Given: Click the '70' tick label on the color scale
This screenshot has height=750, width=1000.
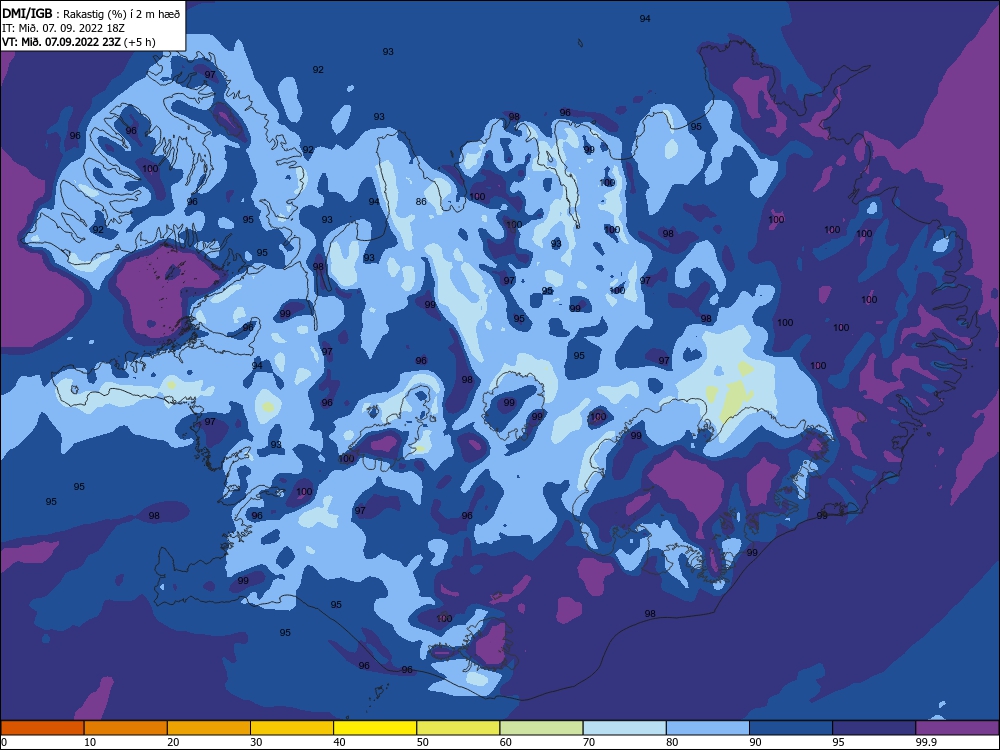Looking at the screenshot, I should pyautogui.click(x=589, y=742).
